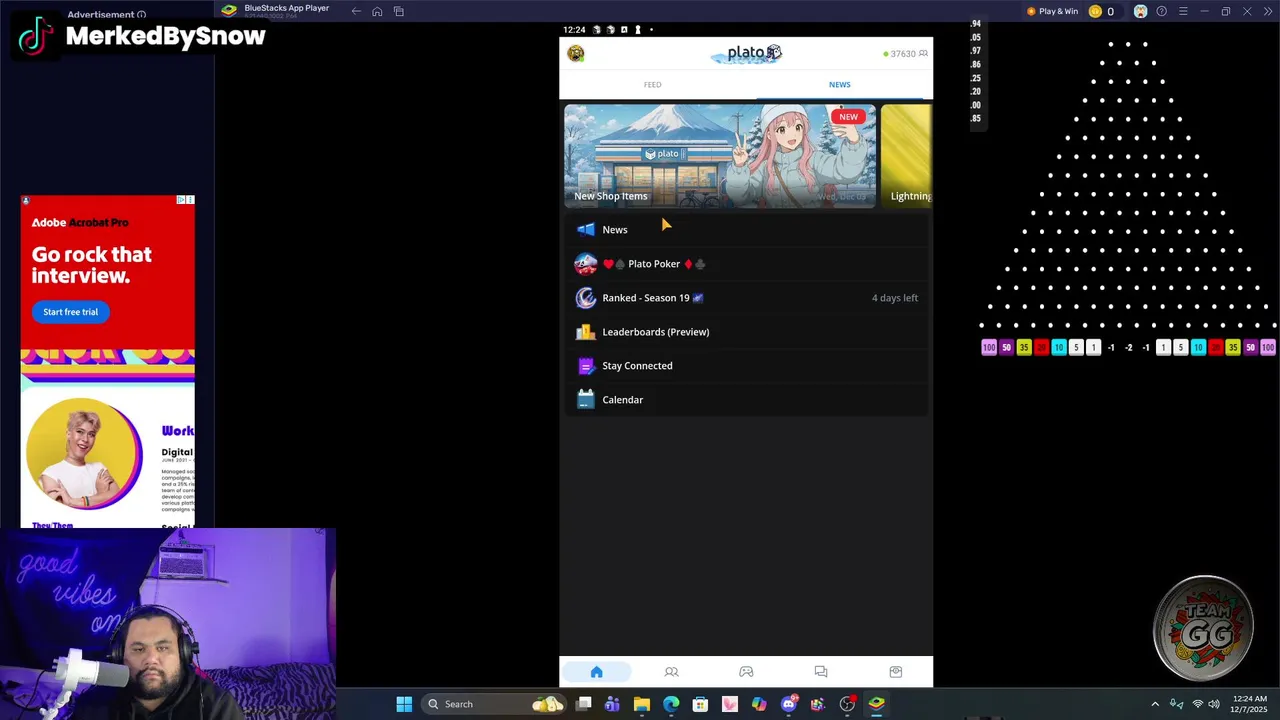Open the Chats tab in bottom navigation
The image size is (1280, 720).
(821, 672)
